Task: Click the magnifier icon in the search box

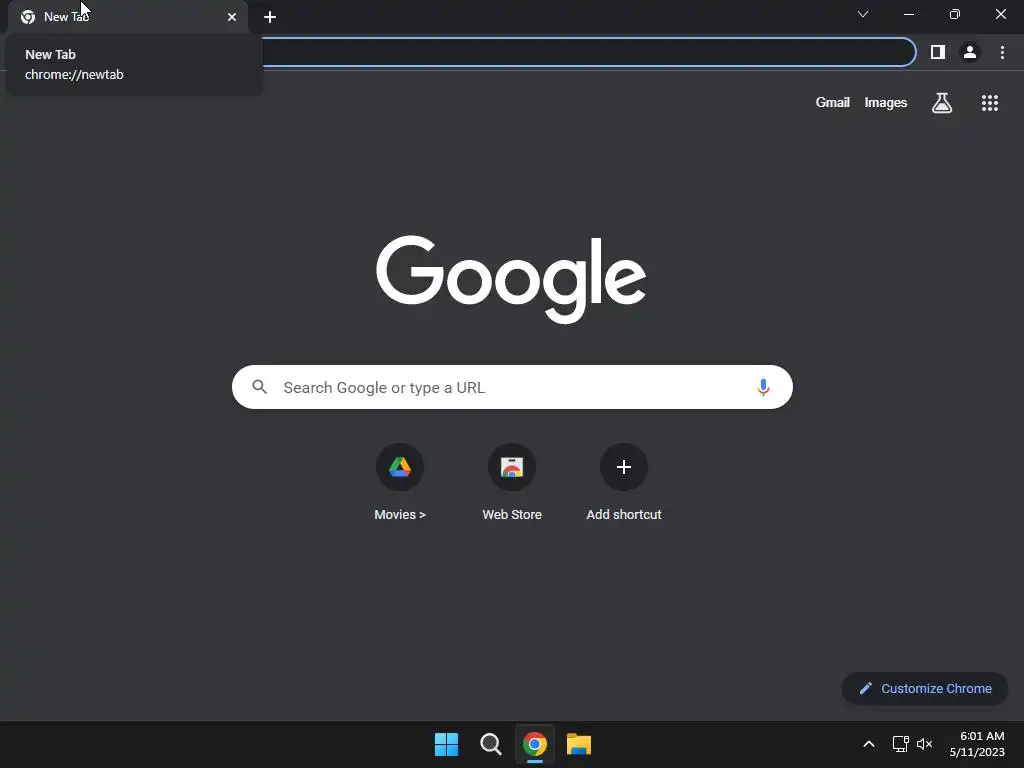Action: click(x=260, y=387)
